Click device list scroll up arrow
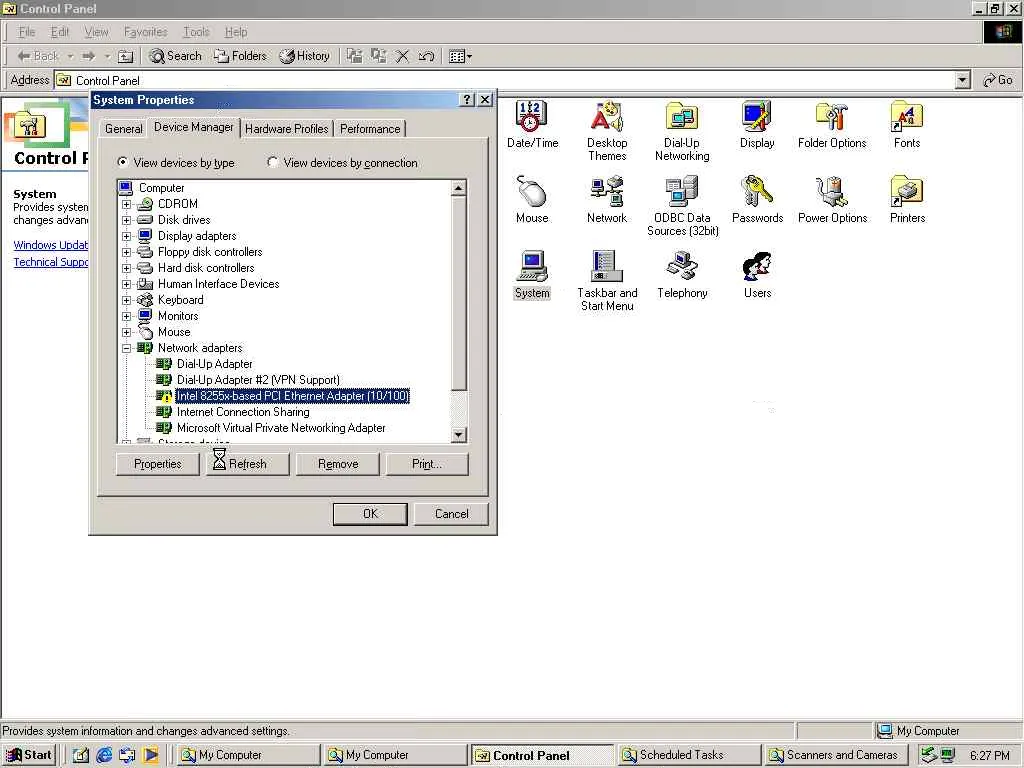This screenshot has width=1024, height=768. click(459, 188)
